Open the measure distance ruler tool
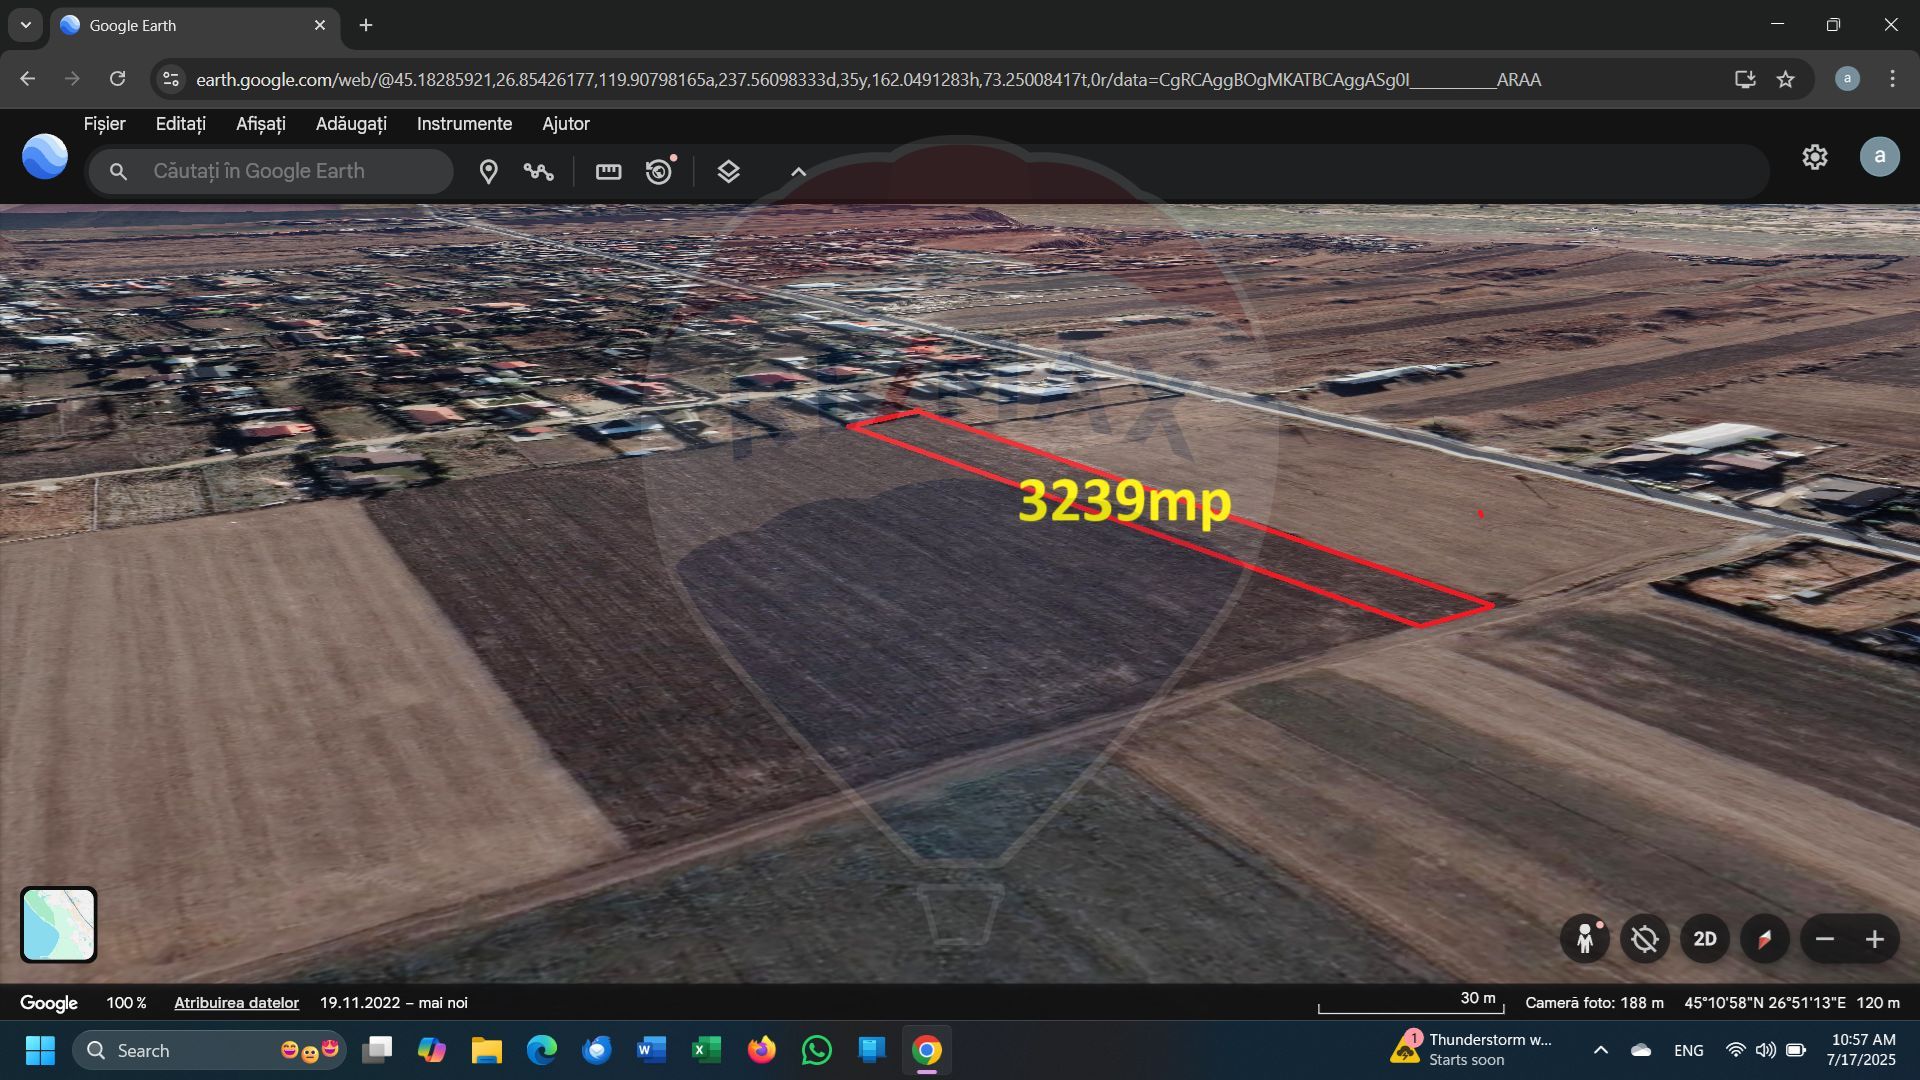The image size is (1920, 1080). (x=608, y=172)
